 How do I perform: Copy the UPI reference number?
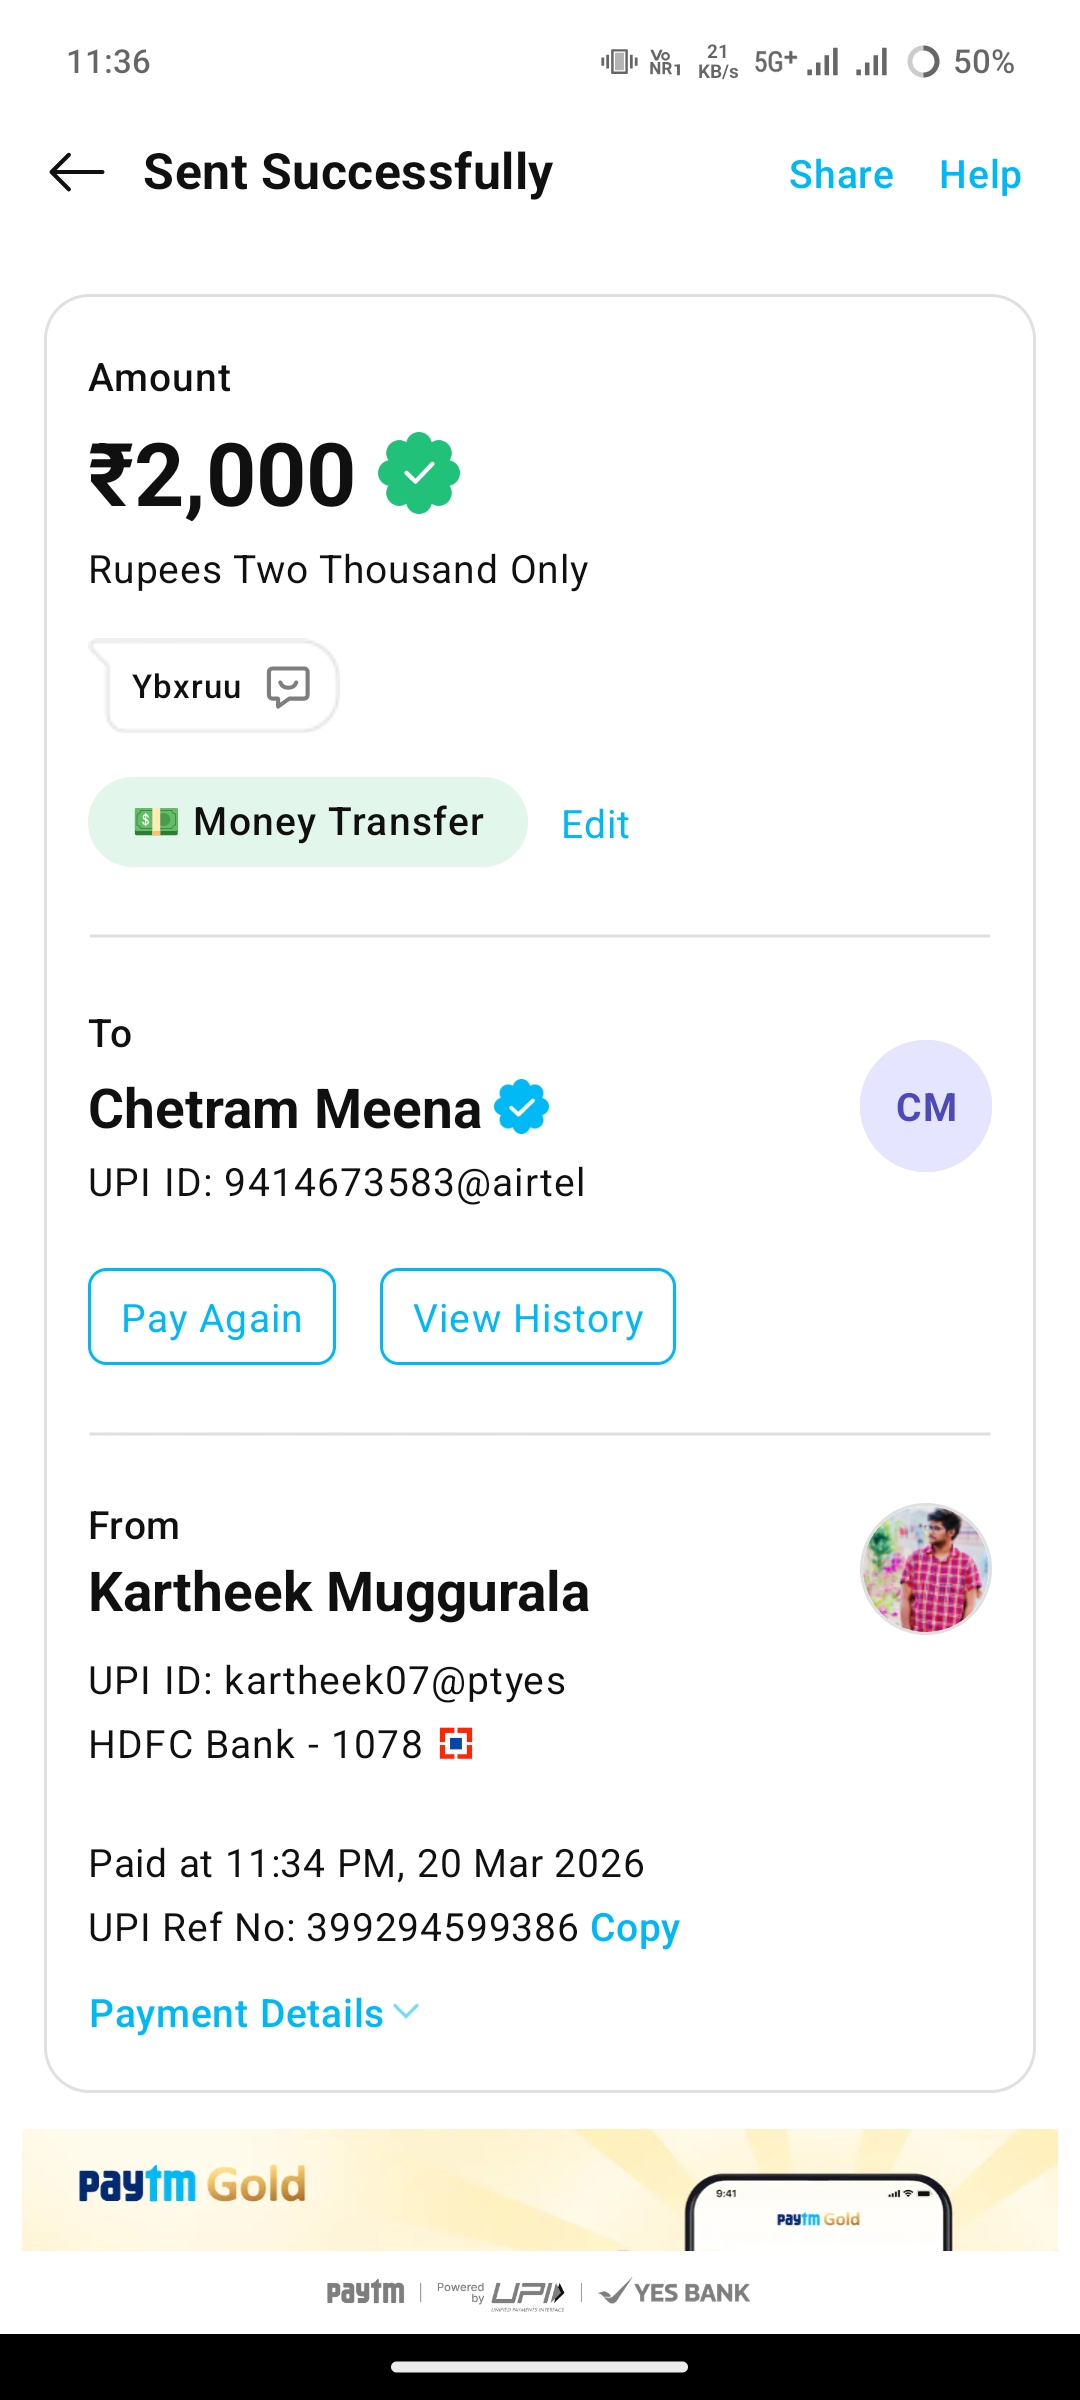[x=635, y=1927]
